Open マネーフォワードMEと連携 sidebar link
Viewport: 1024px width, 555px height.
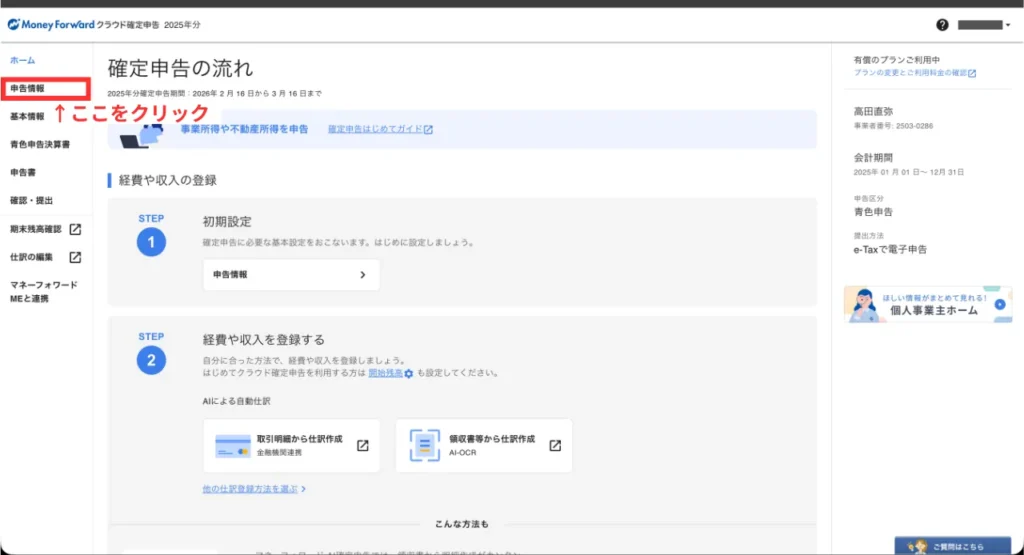44,291
